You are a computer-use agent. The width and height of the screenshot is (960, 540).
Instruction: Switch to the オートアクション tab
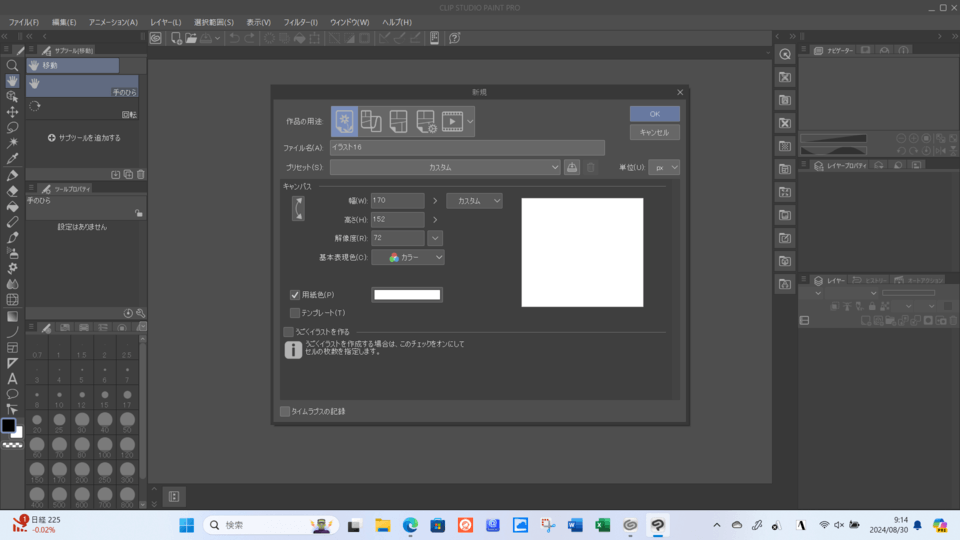coord(919,280)
